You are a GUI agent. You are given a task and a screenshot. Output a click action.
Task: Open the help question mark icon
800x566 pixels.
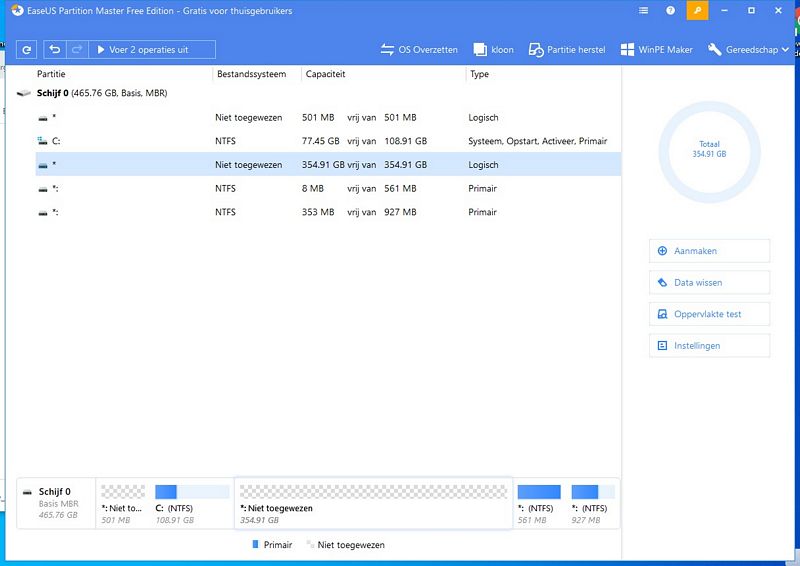[670, 10]
